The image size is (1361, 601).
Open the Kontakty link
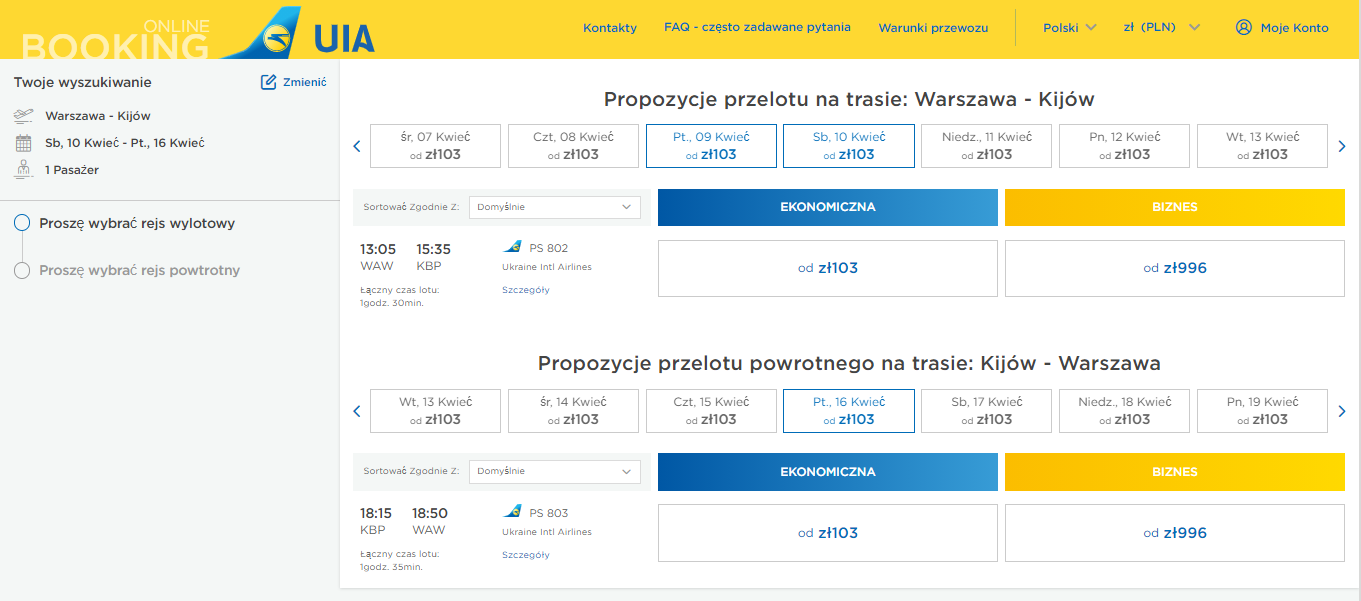[x=610, y=28]
